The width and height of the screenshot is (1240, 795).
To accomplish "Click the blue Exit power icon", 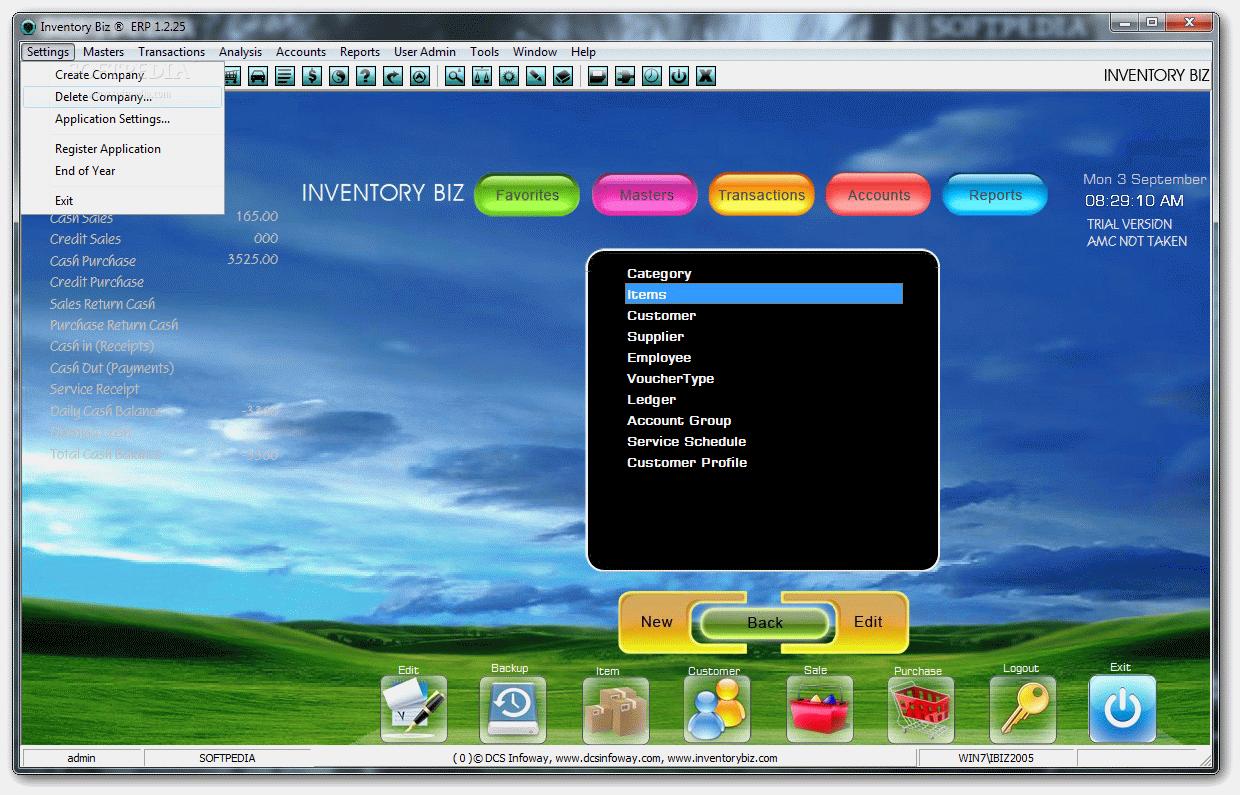I will (x=1122, y=708).
